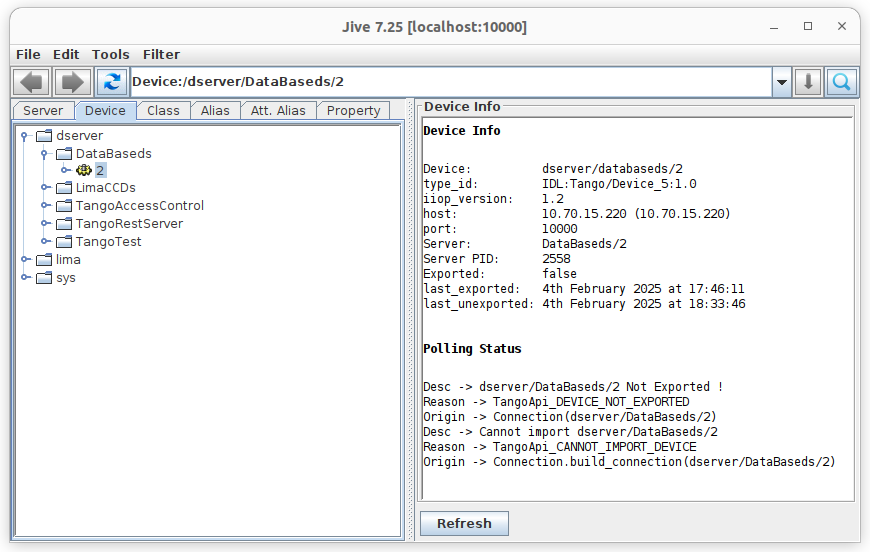Open the path history dropdown arrow
The image size is (870, 552).
tap(782, 82)
